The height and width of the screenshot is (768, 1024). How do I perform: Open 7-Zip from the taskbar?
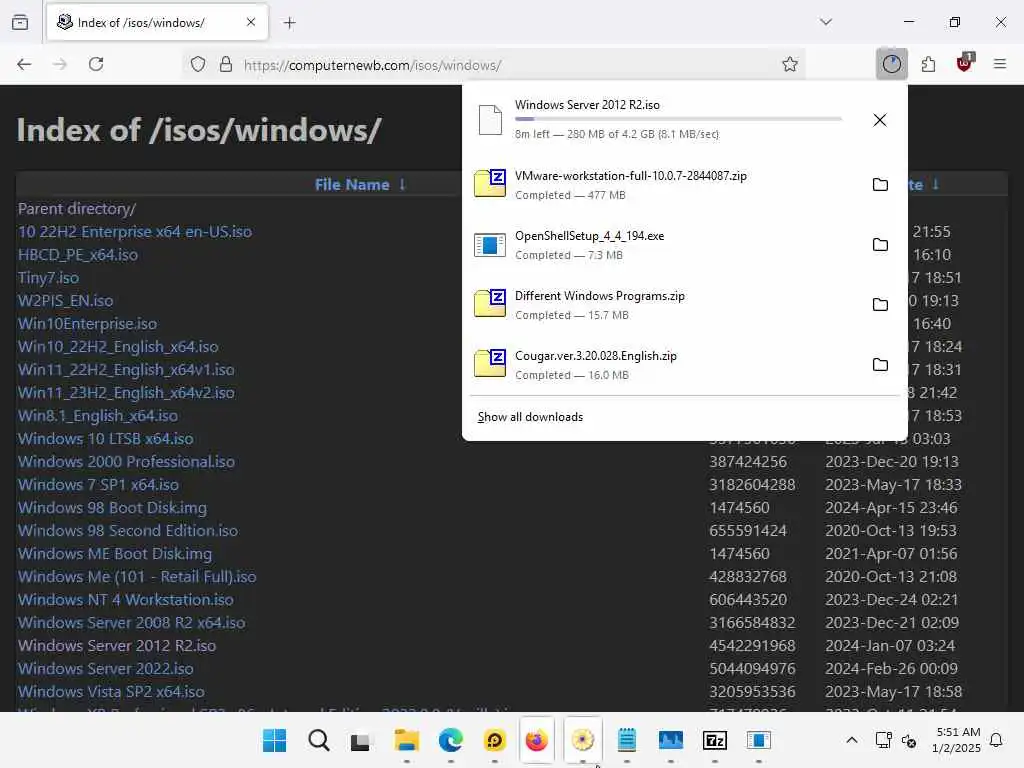(714, 740)
